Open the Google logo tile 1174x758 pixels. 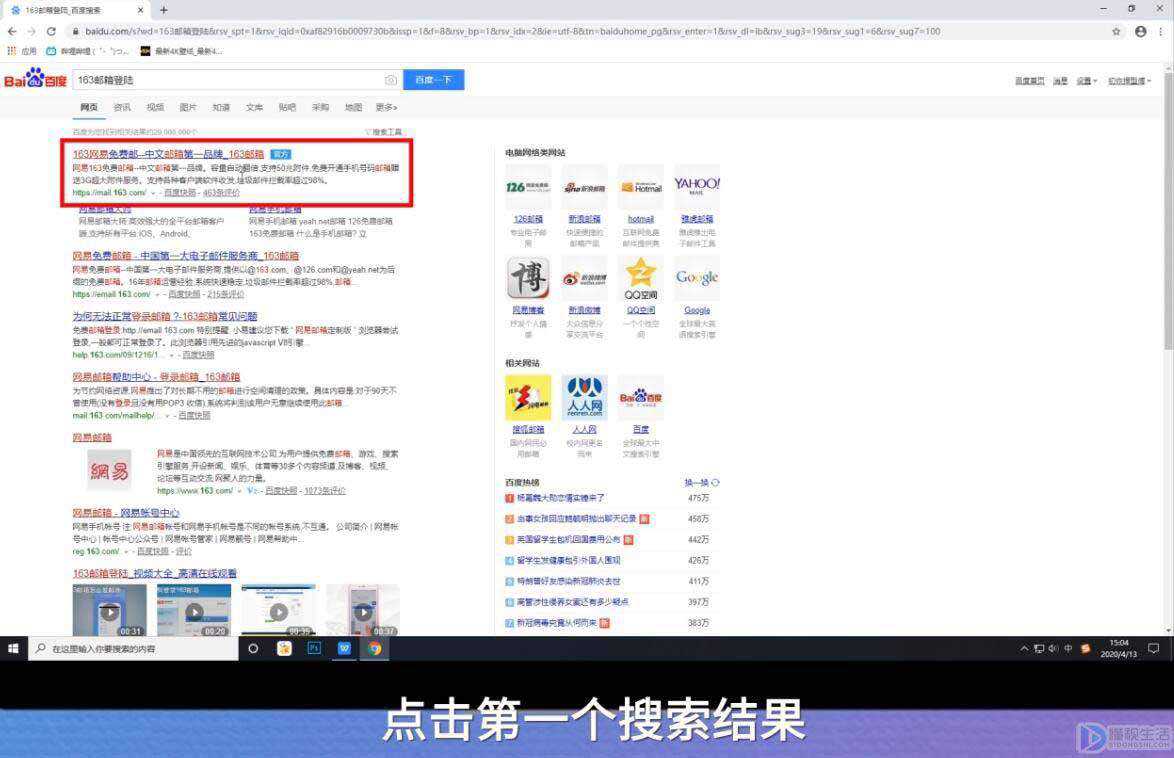(x=697, y=278)
